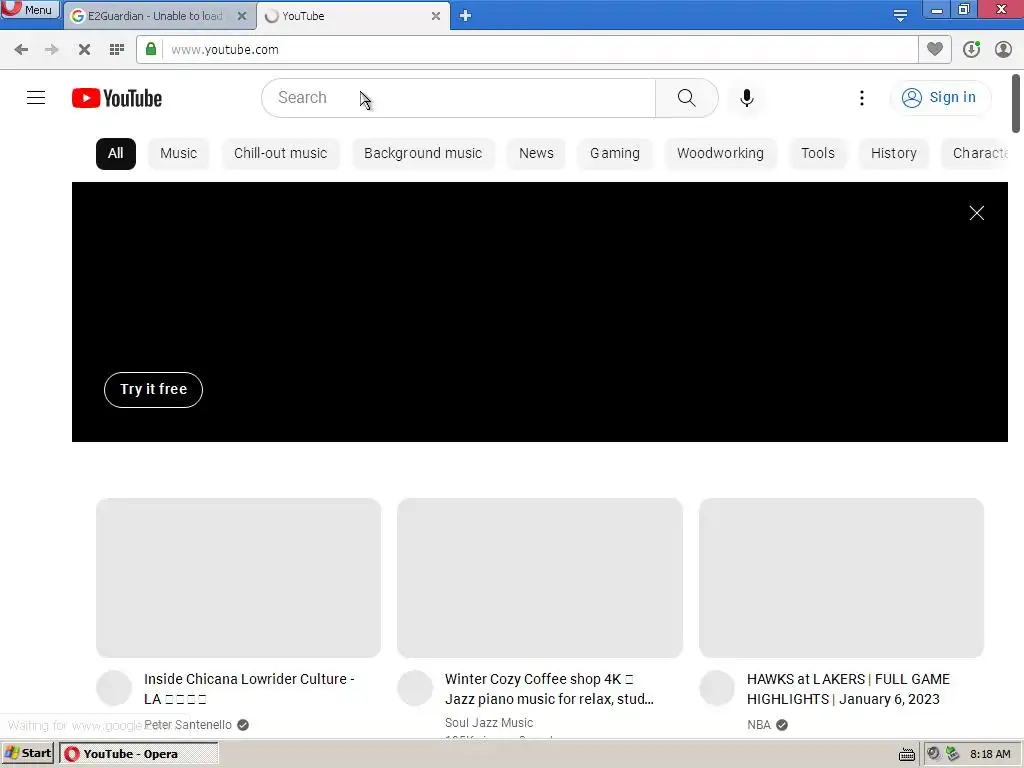1024x768 pixels.
Task: Open the downloads icon in toolbar
Action: [971, 49]
